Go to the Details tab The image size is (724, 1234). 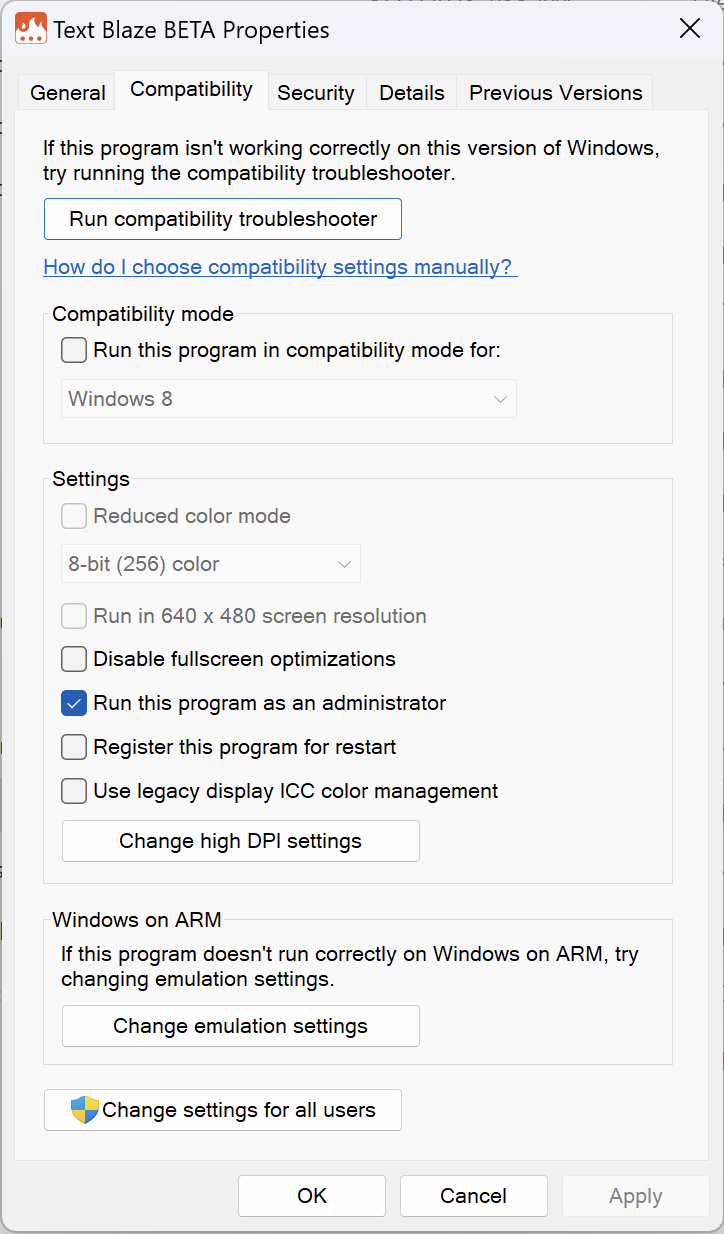pos(412,93)
